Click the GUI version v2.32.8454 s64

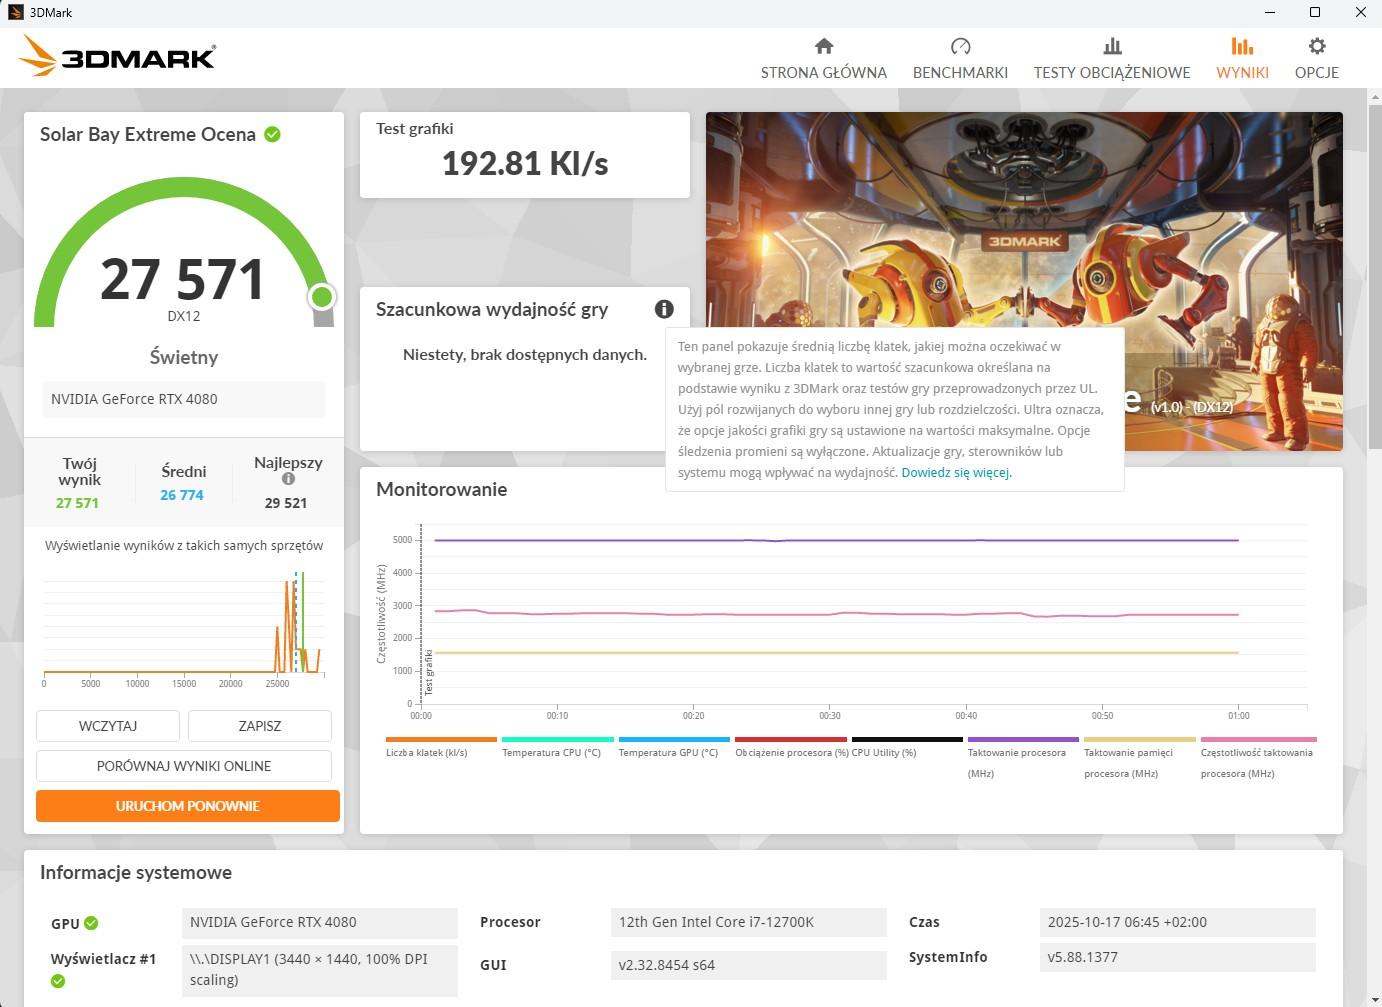click(748, 965)
